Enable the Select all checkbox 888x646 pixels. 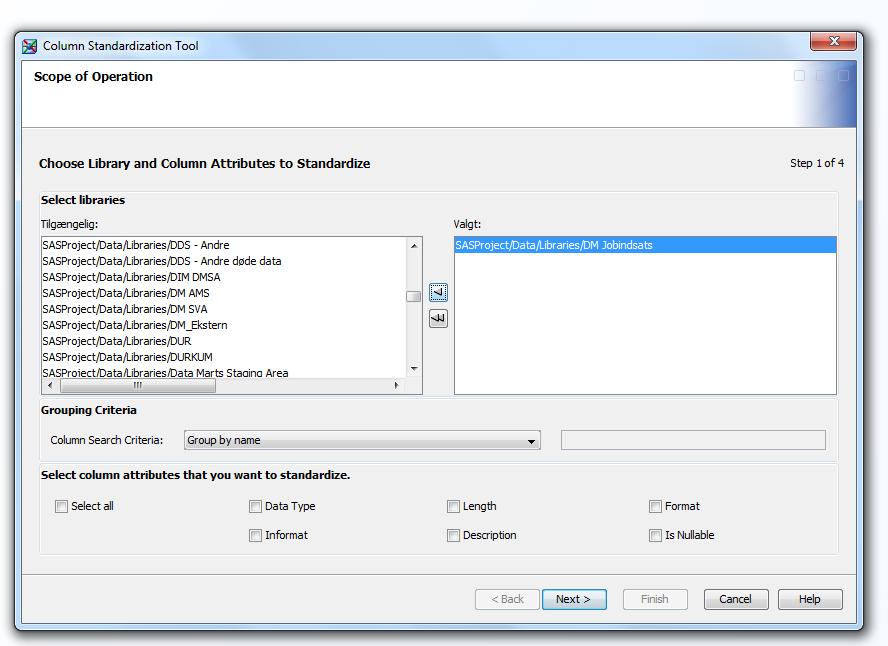(61, 506)
